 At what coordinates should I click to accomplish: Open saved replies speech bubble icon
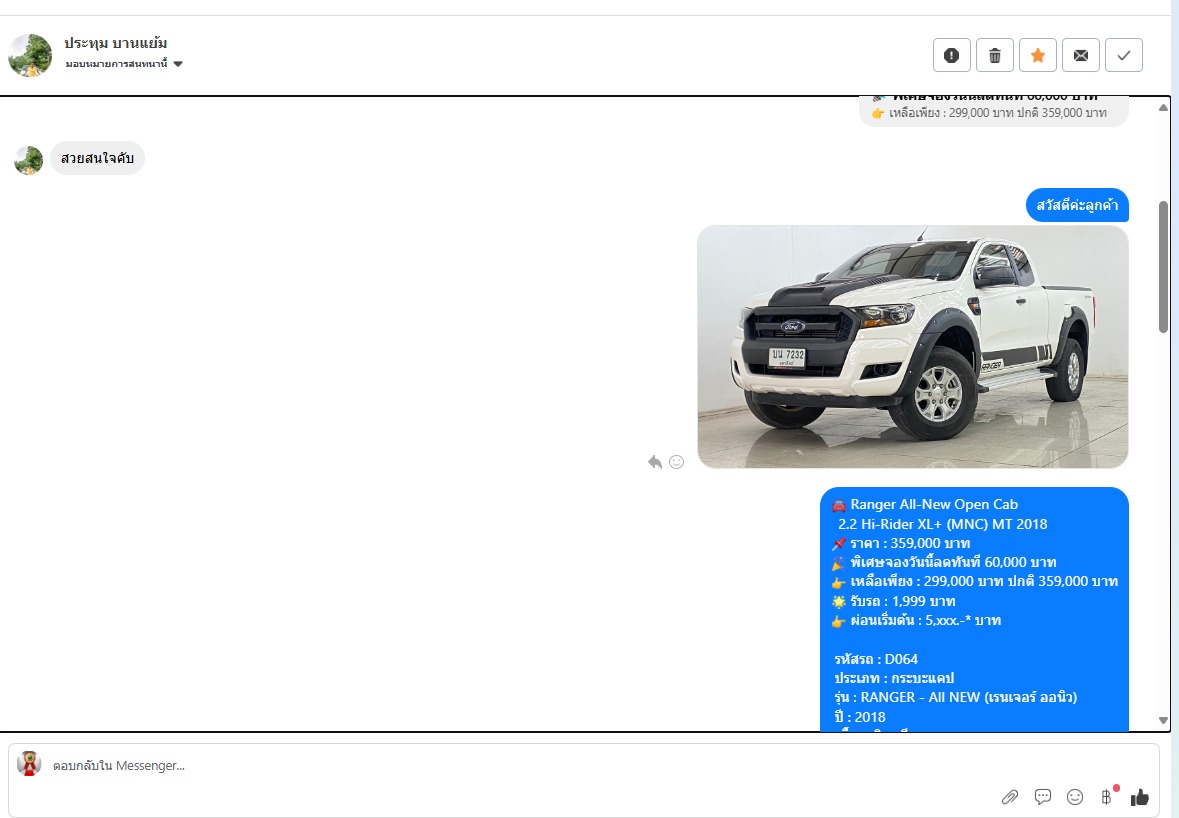(1043, 797)
